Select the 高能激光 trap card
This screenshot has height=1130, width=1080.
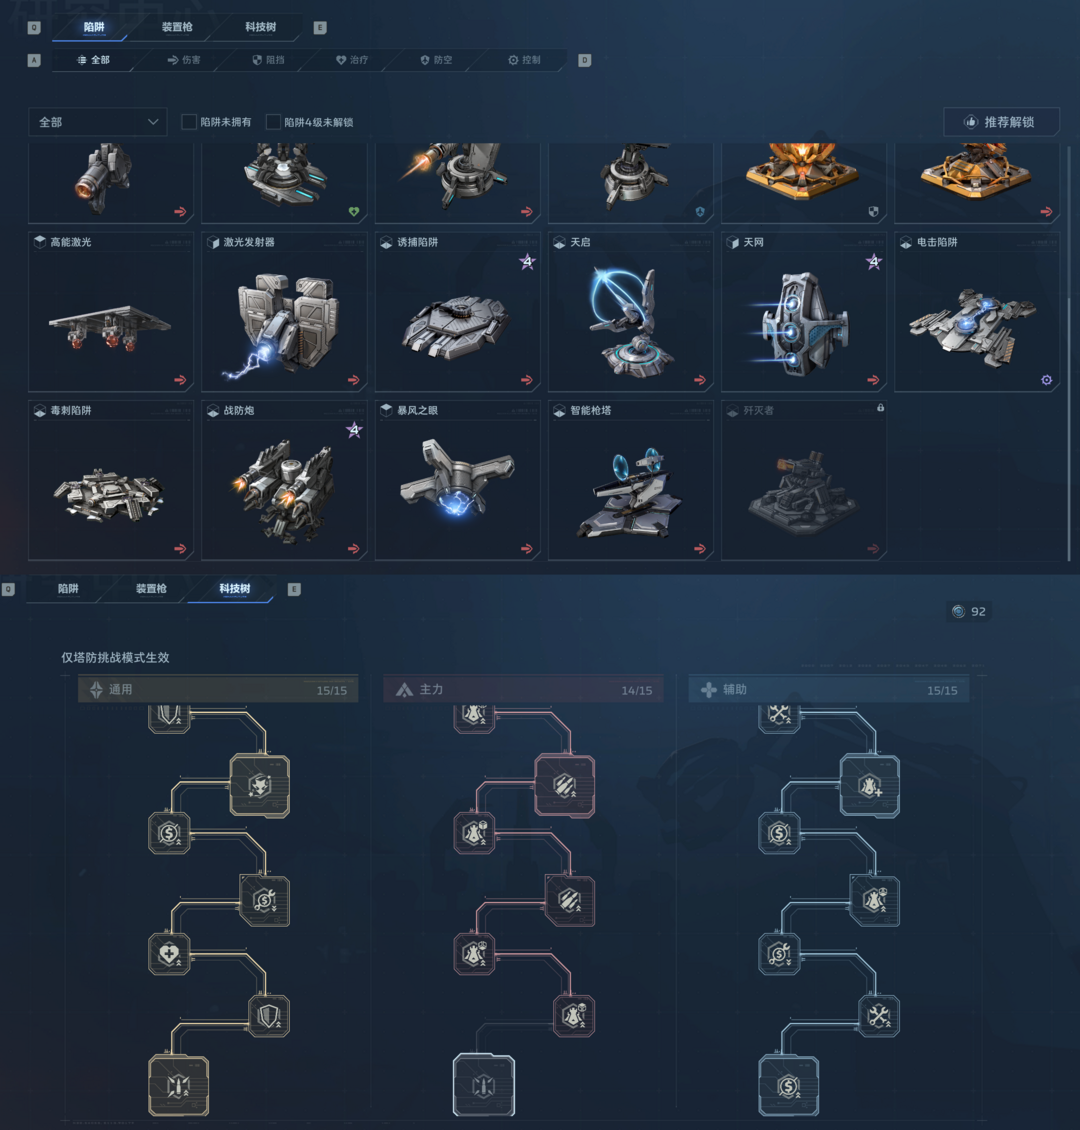coord(111,311)
